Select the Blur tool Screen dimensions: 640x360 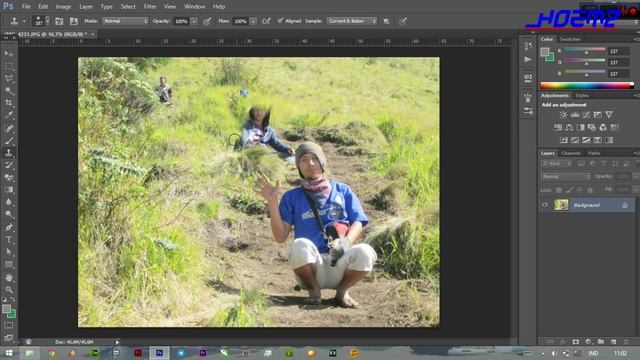pos(9,202)
